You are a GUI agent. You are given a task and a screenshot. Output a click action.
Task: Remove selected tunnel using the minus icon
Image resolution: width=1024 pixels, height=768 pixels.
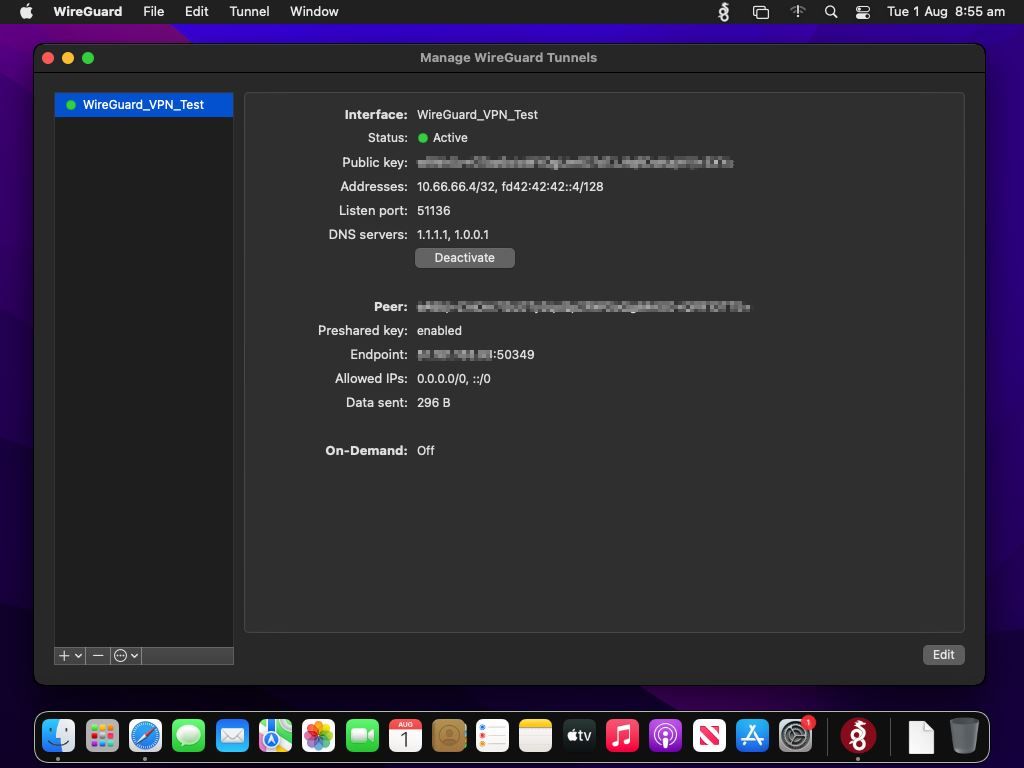coord(97,656)
